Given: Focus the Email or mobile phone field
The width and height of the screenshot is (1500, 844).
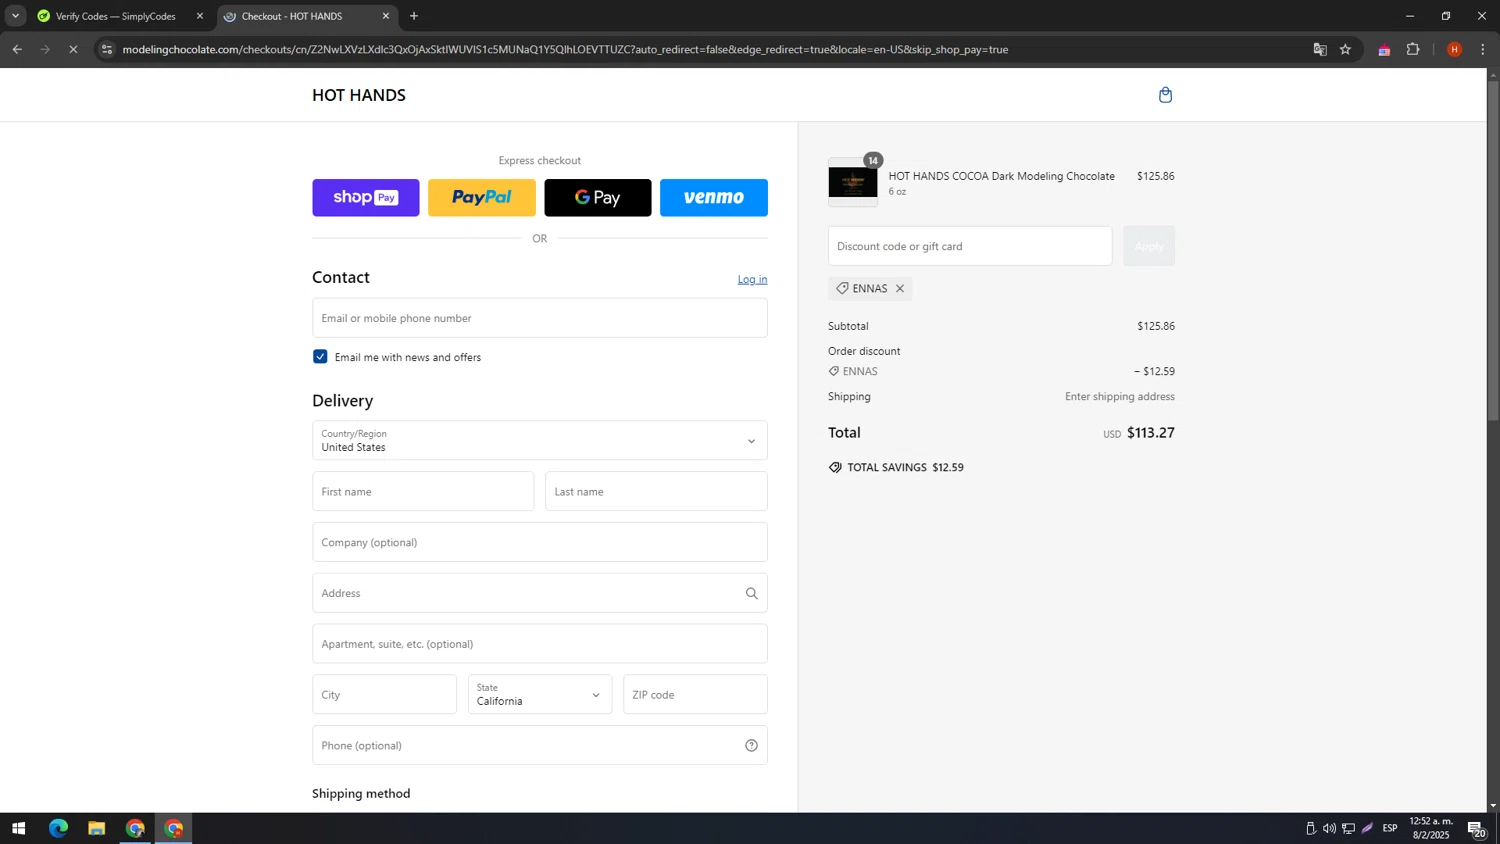Looking at the screenshot, I should pyautogui.click(x=540, y=318).
